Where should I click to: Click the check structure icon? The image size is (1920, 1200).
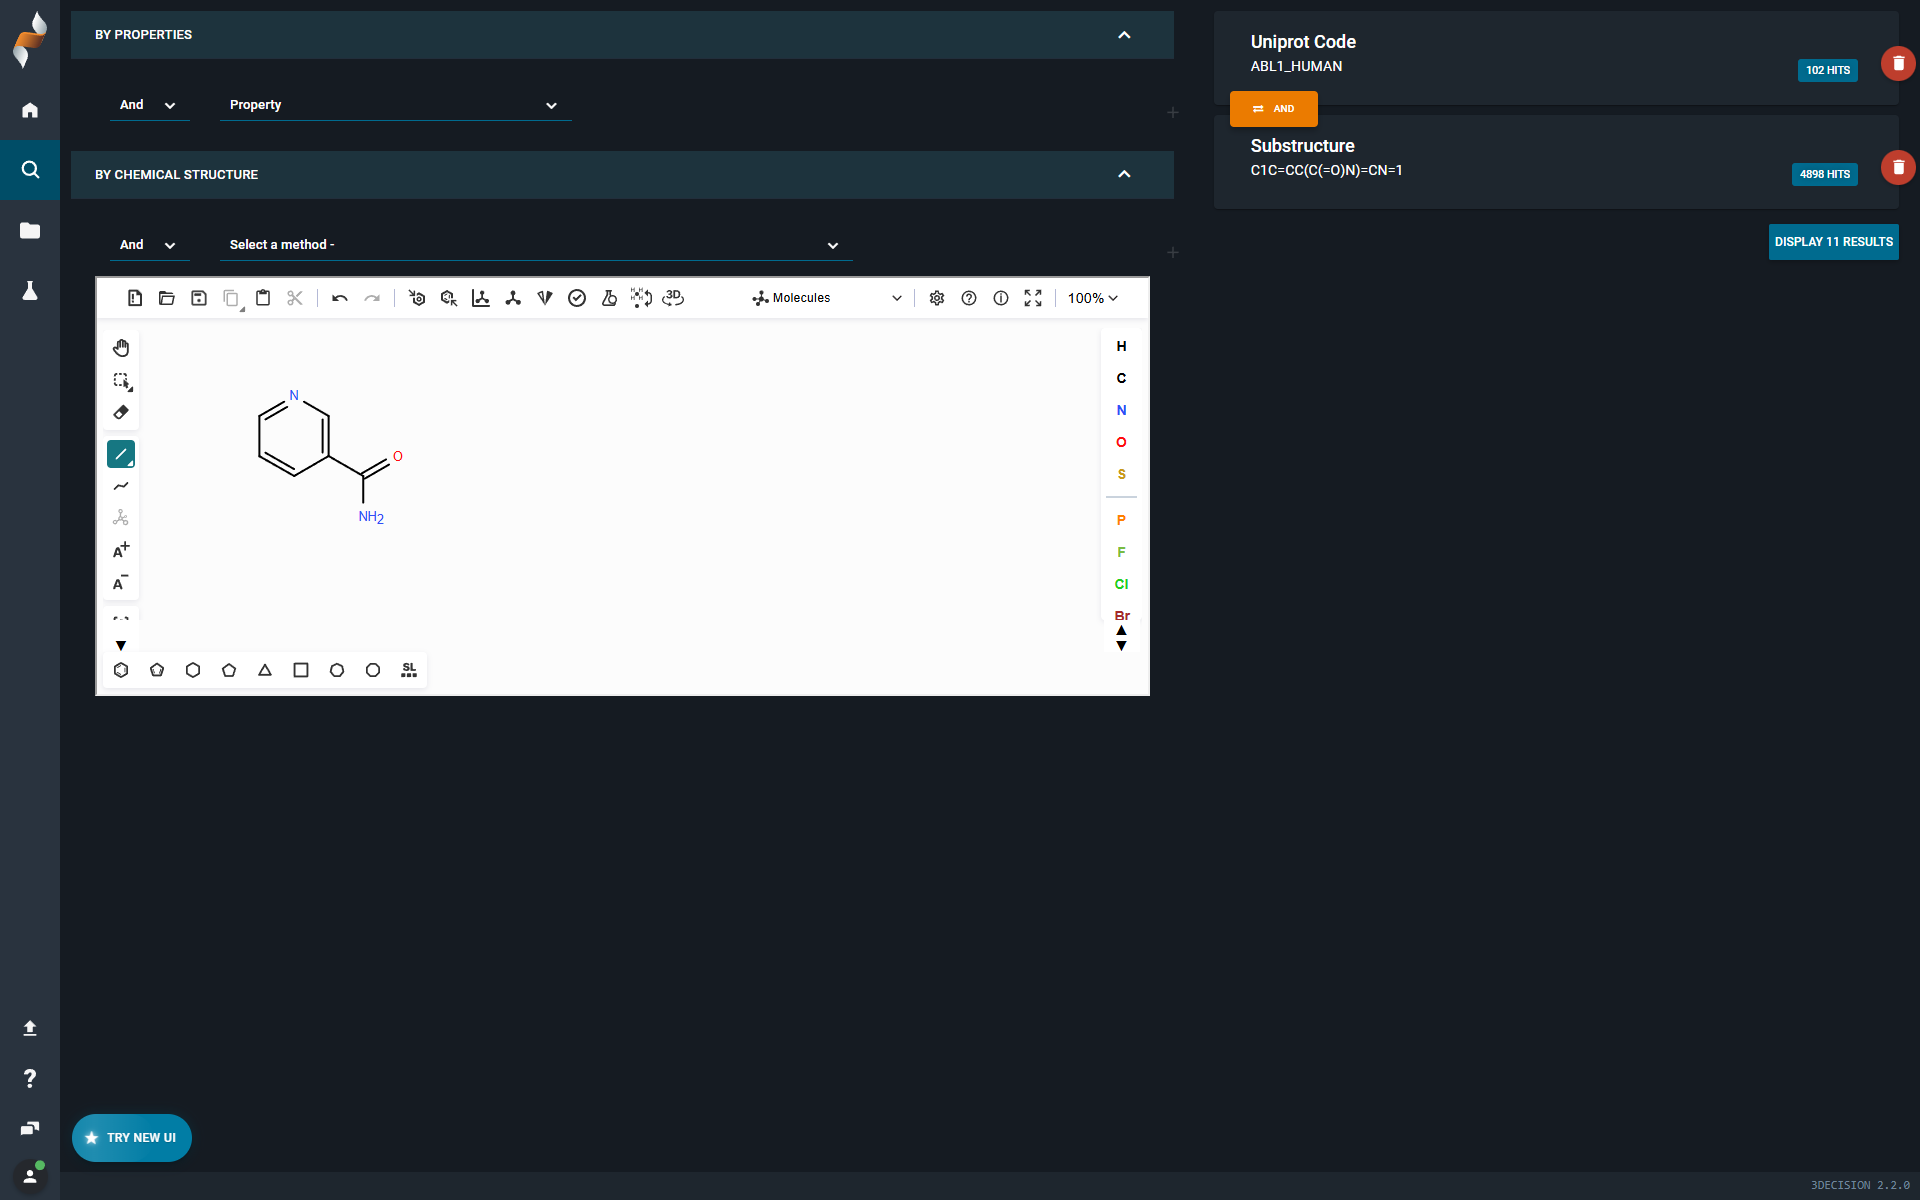[x=577, y=298]
